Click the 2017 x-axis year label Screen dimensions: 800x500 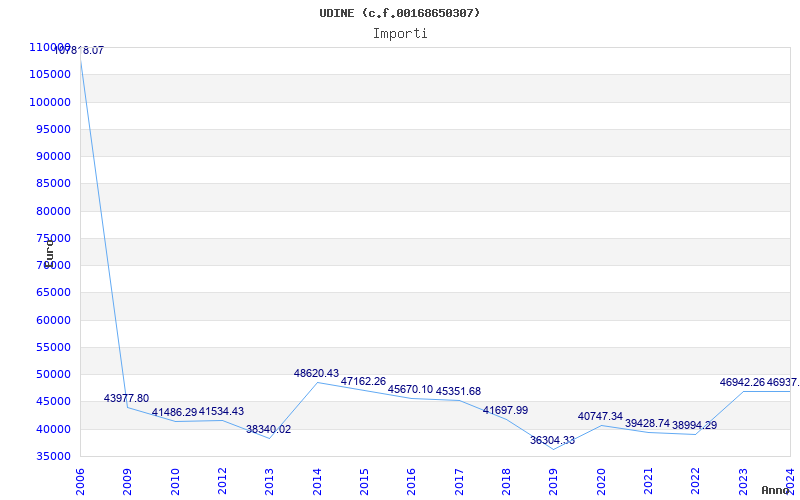[459, 482]
